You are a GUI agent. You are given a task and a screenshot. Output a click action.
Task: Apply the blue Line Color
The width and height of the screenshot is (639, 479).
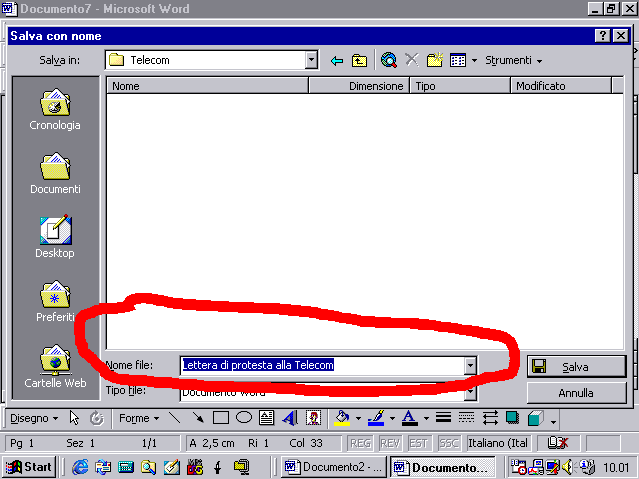376,418
